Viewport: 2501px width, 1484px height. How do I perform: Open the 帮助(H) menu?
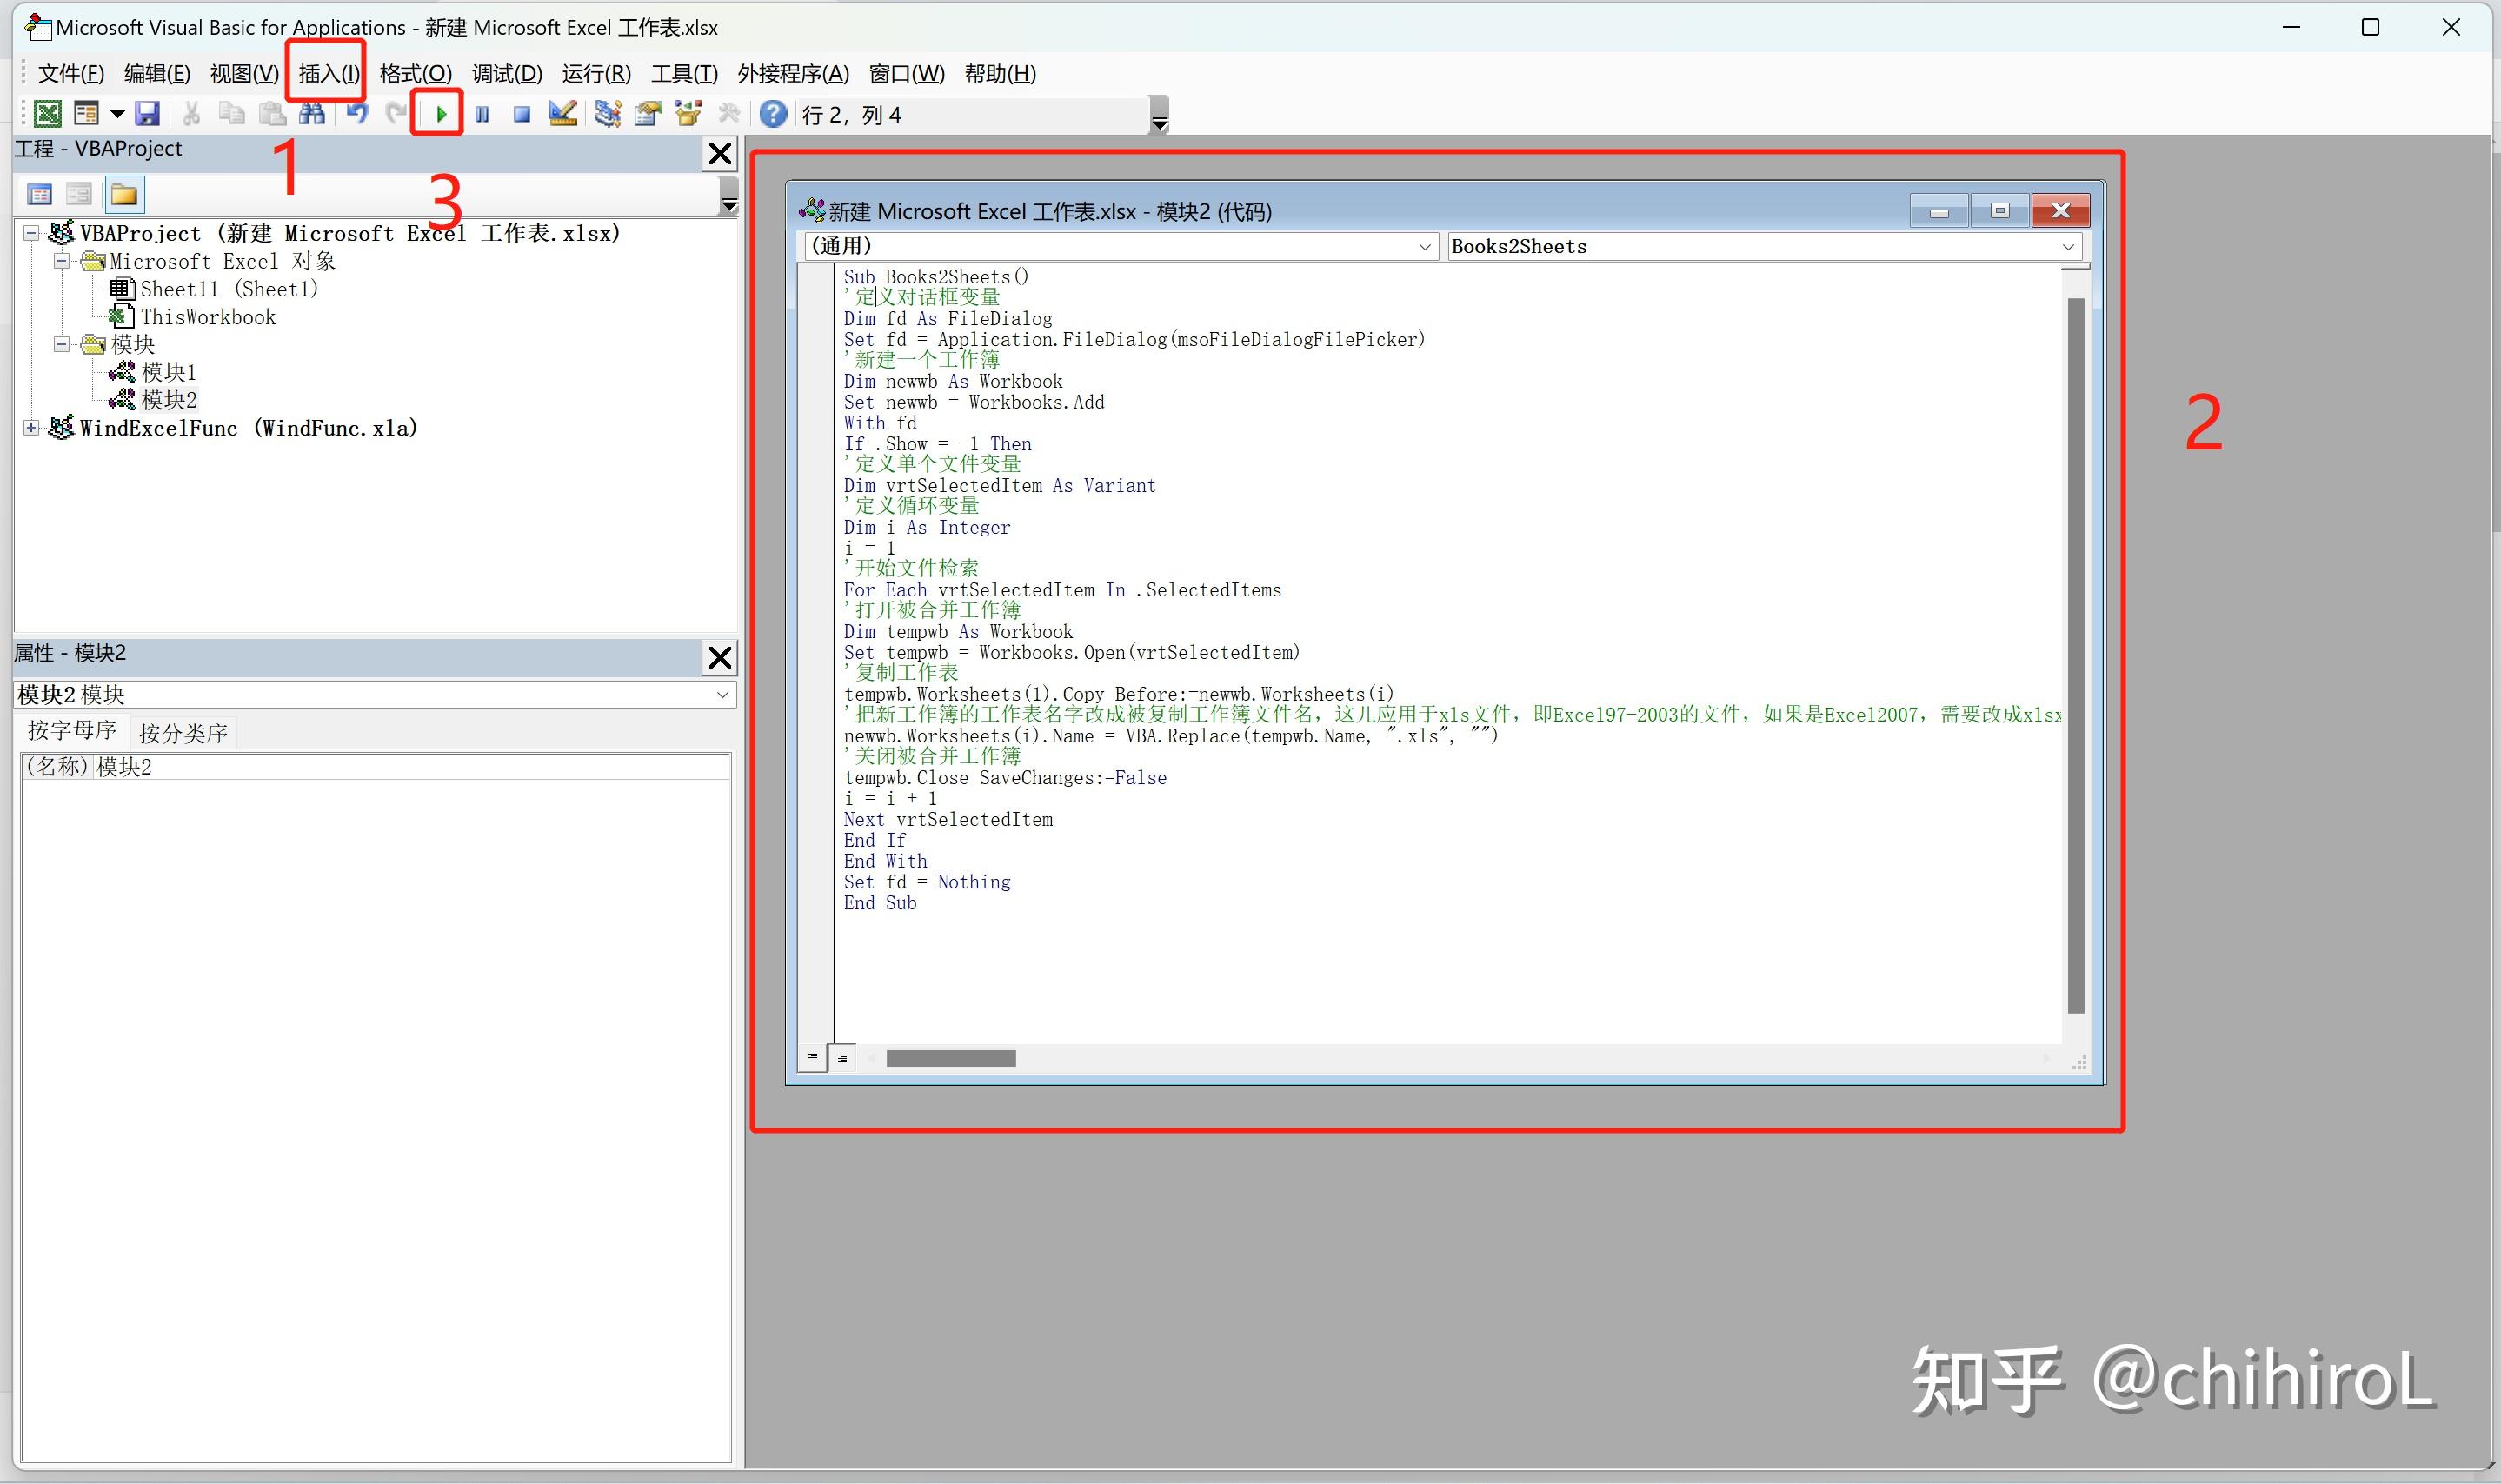coord(1000,74)
